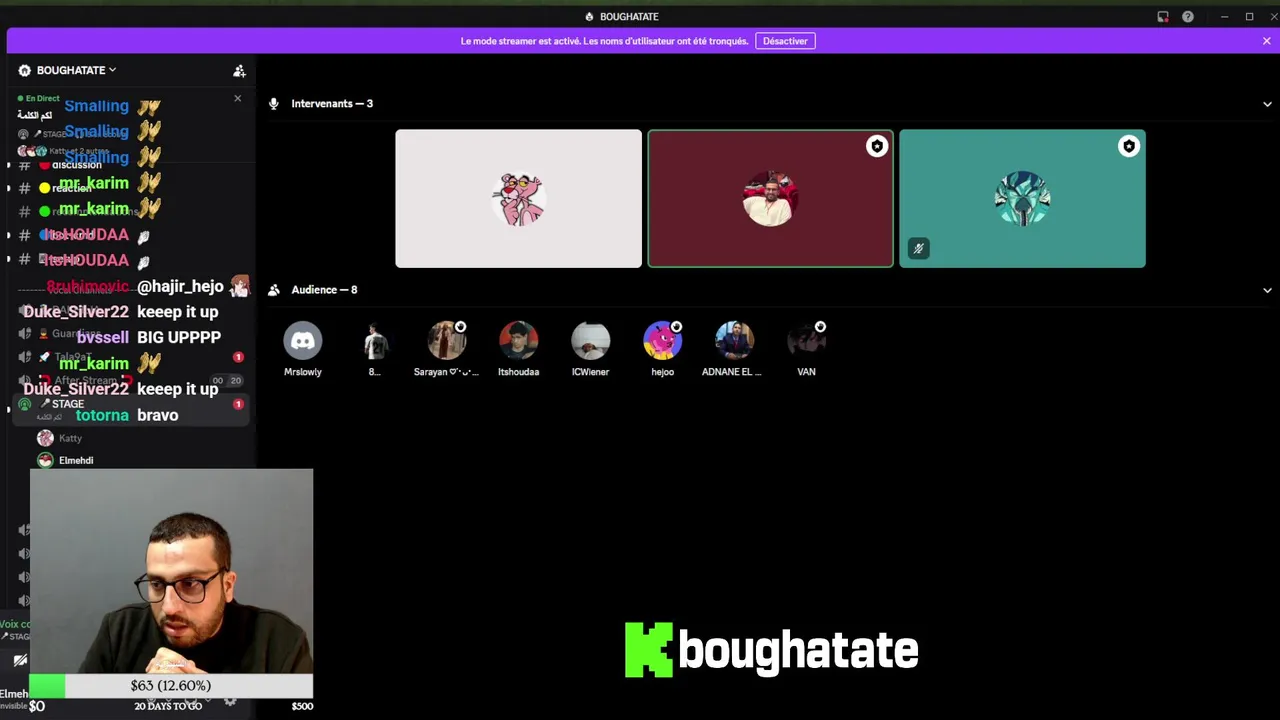Click the red unread badge on STAGE row
Image resolution: width=1280 pixels, height=720 pixels.
238,404
